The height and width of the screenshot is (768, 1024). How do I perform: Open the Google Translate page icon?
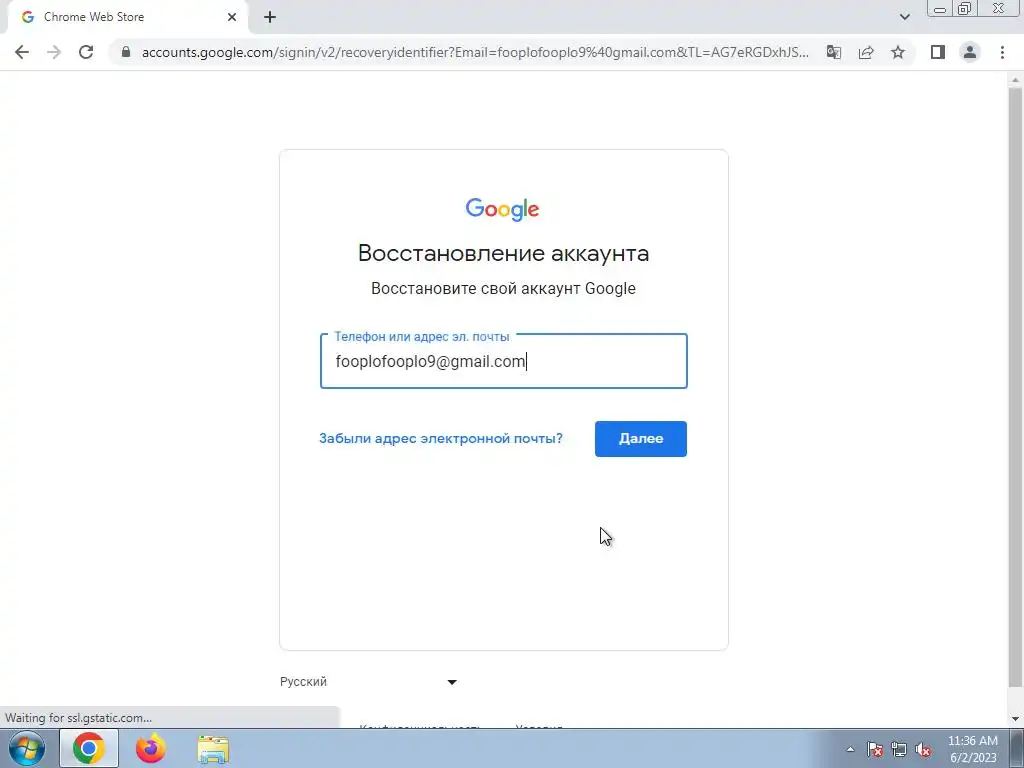tap(834, 52)
